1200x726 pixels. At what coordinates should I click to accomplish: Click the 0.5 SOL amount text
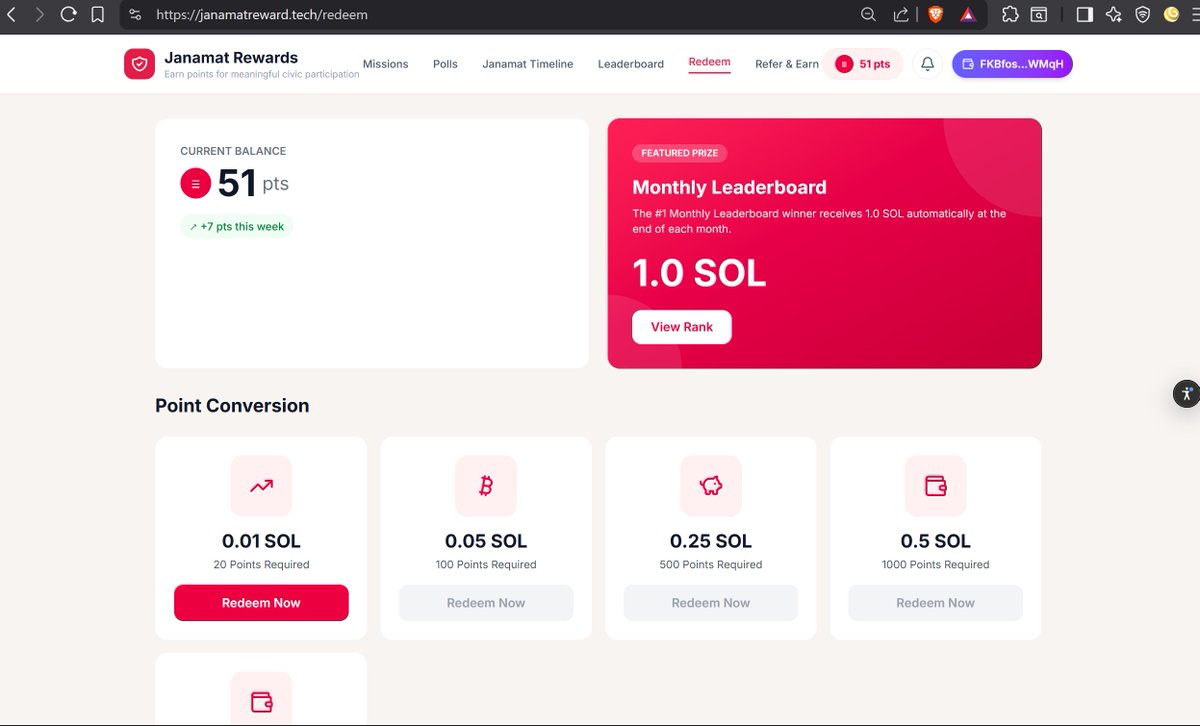point(936,541)
